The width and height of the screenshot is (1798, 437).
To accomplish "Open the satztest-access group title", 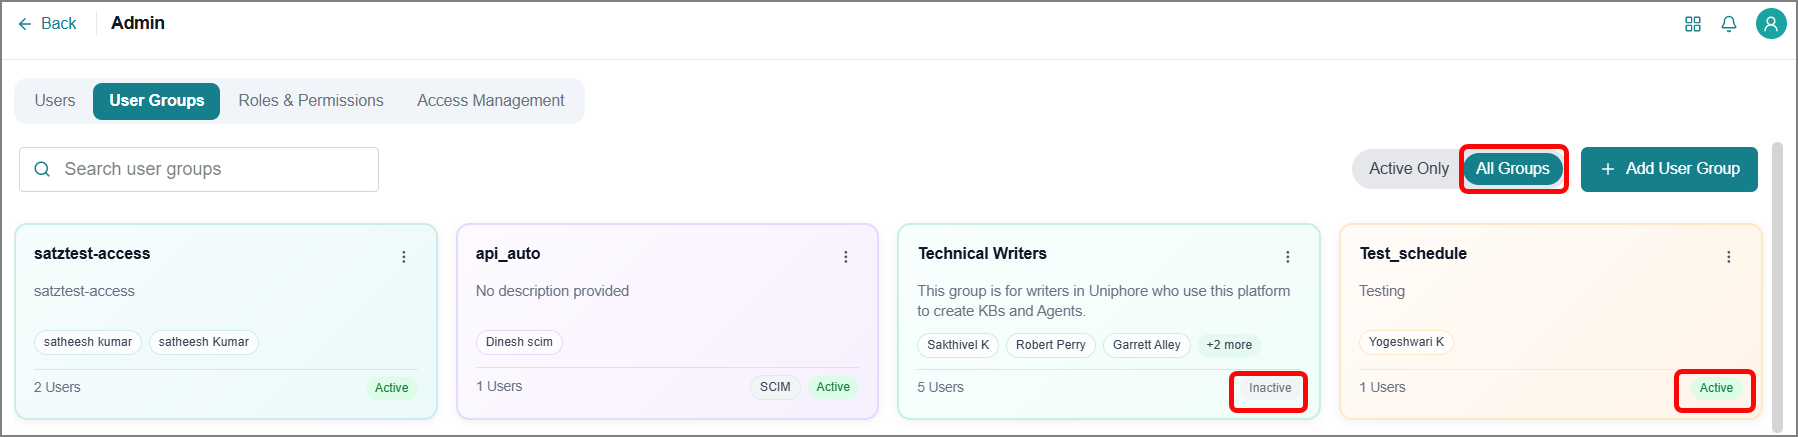I will tap(92, 254).
